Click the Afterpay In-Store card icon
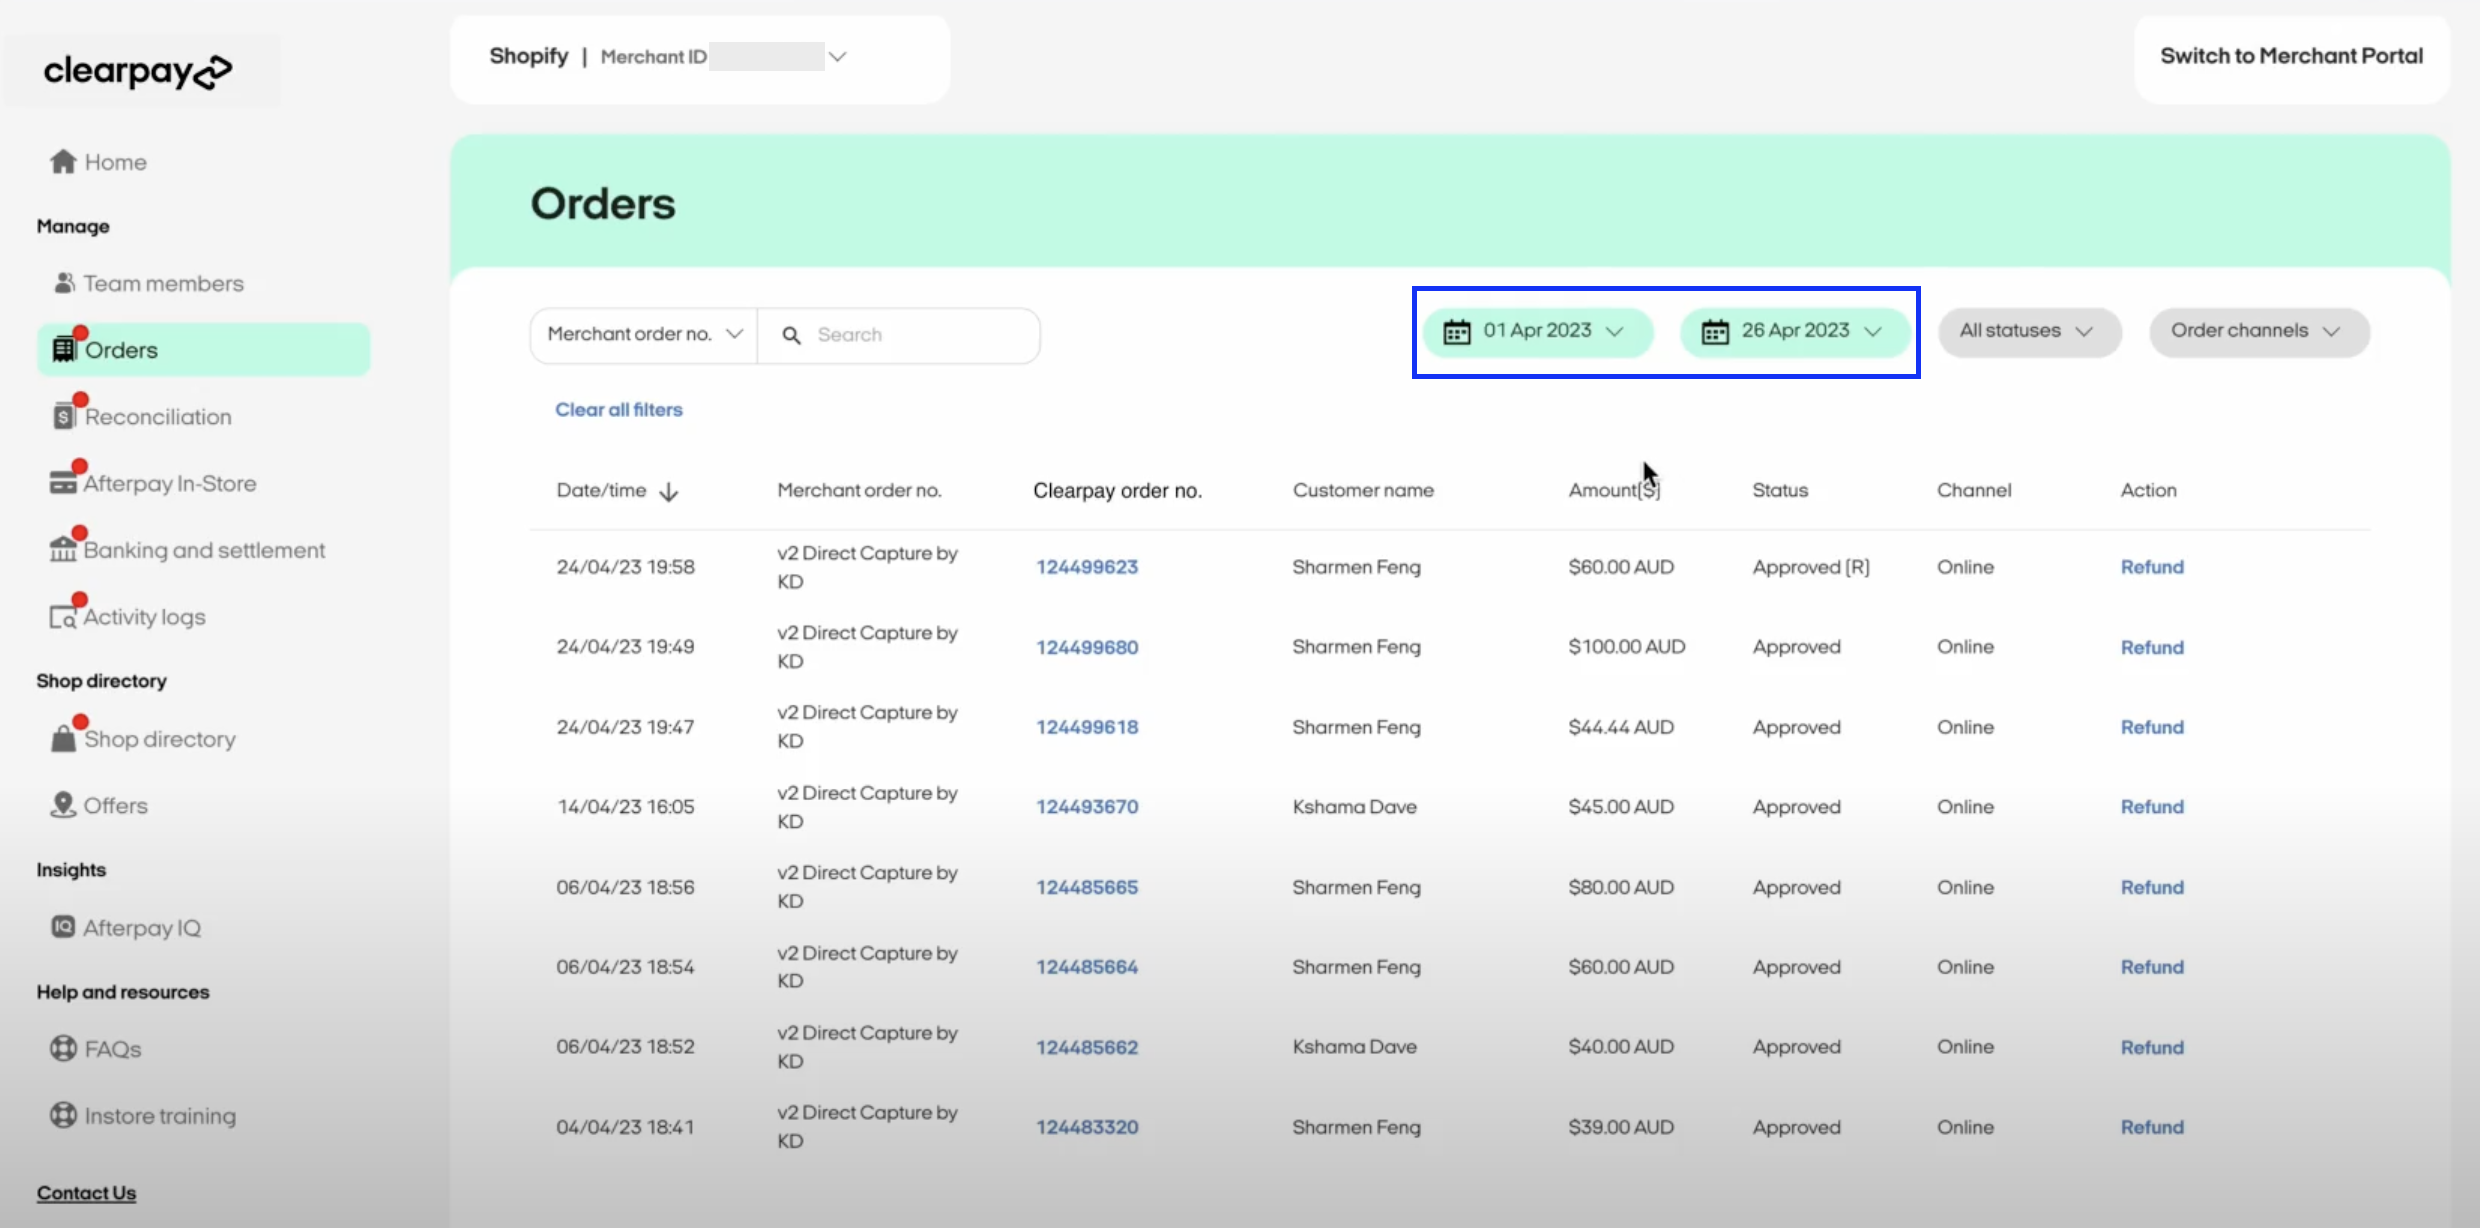The image size is (2480, 1228). [63, 483]
